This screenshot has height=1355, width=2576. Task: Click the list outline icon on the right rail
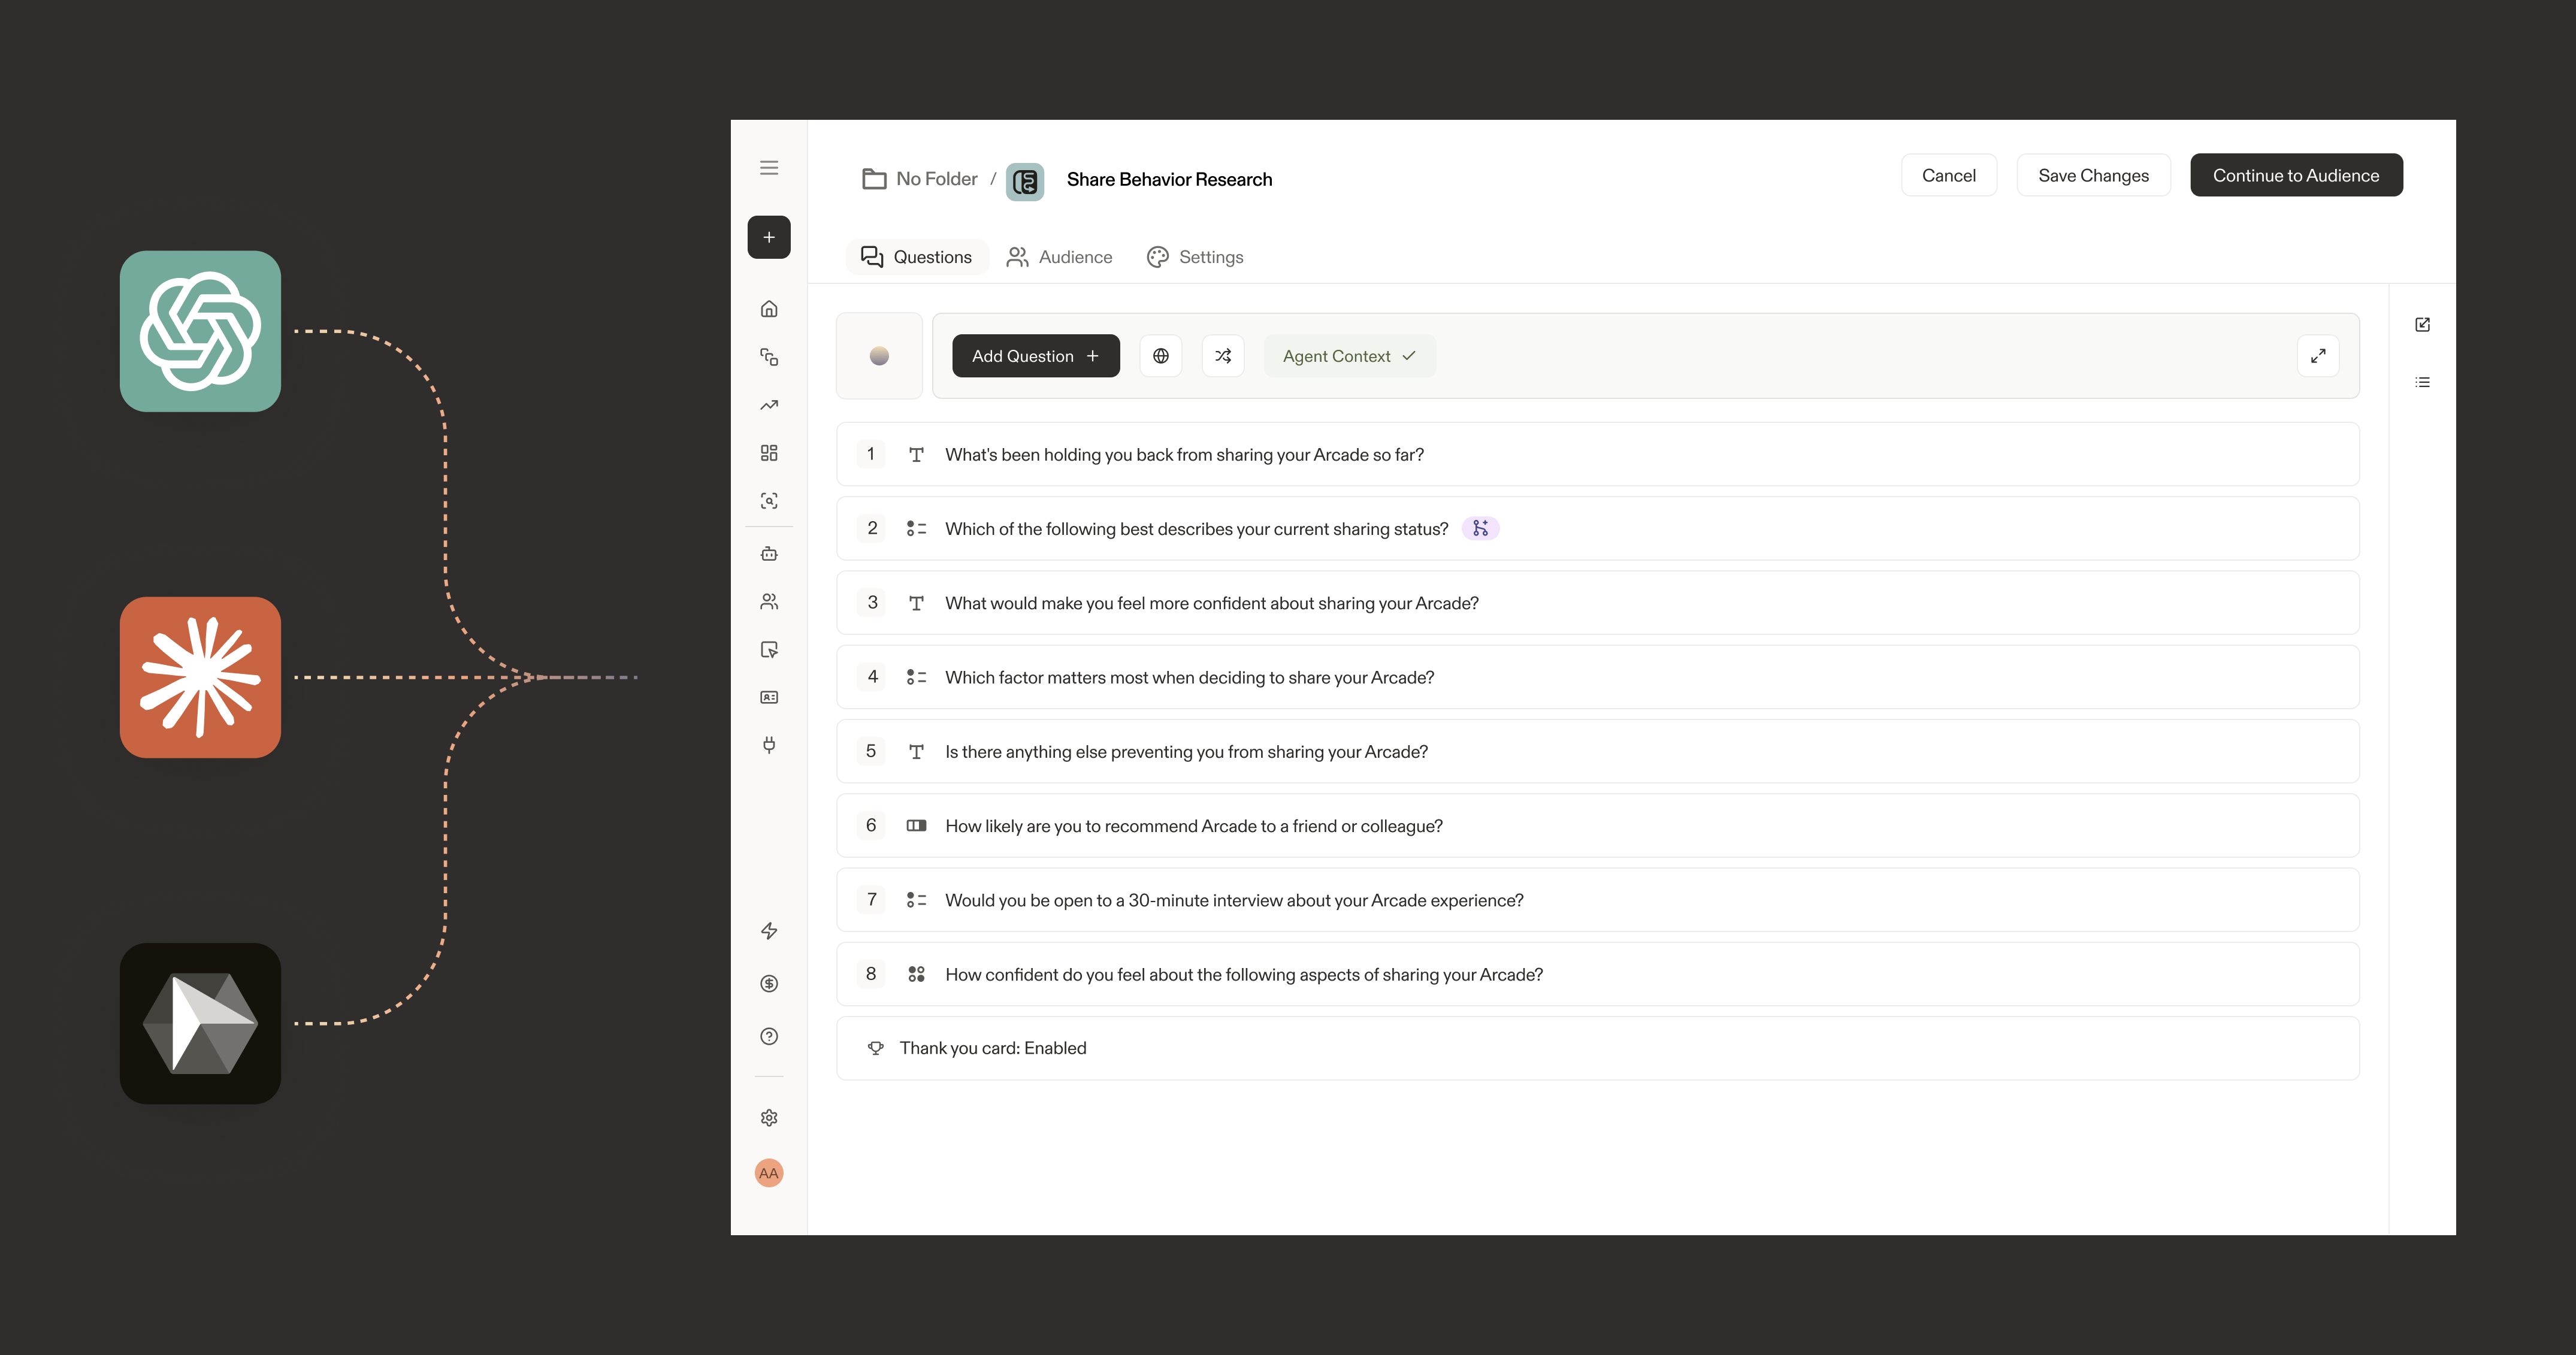[2422, 382]
